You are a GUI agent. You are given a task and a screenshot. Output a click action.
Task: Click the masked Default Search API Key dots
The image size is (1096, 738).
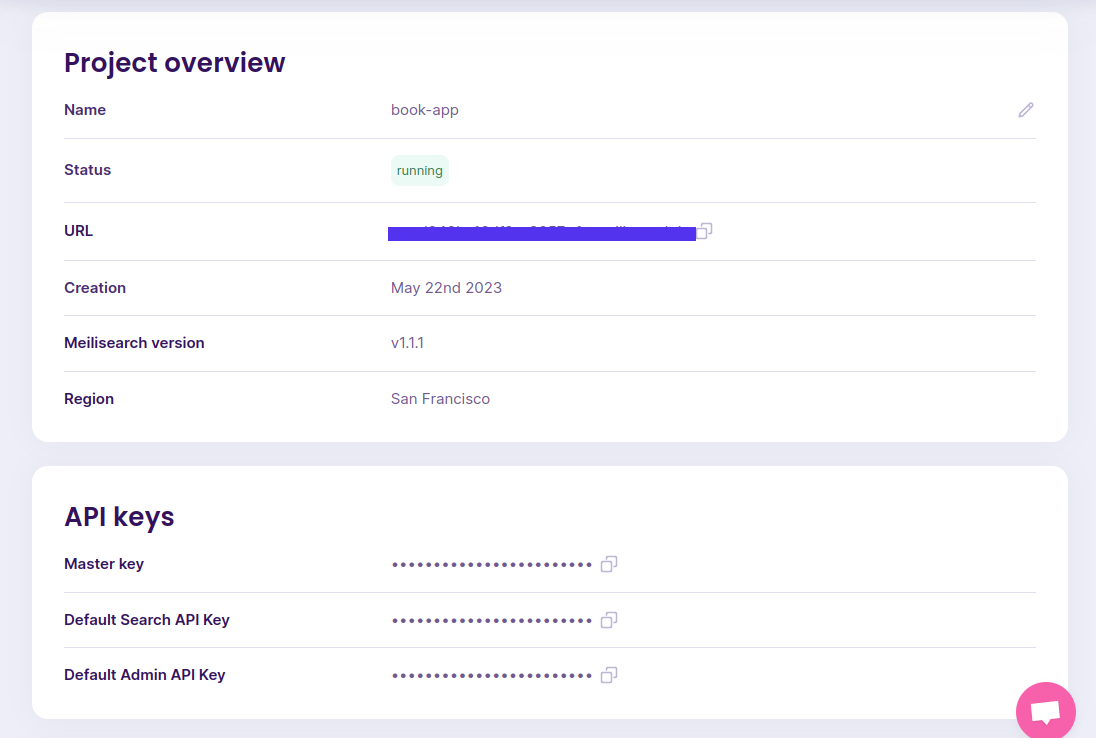(492, 620)
